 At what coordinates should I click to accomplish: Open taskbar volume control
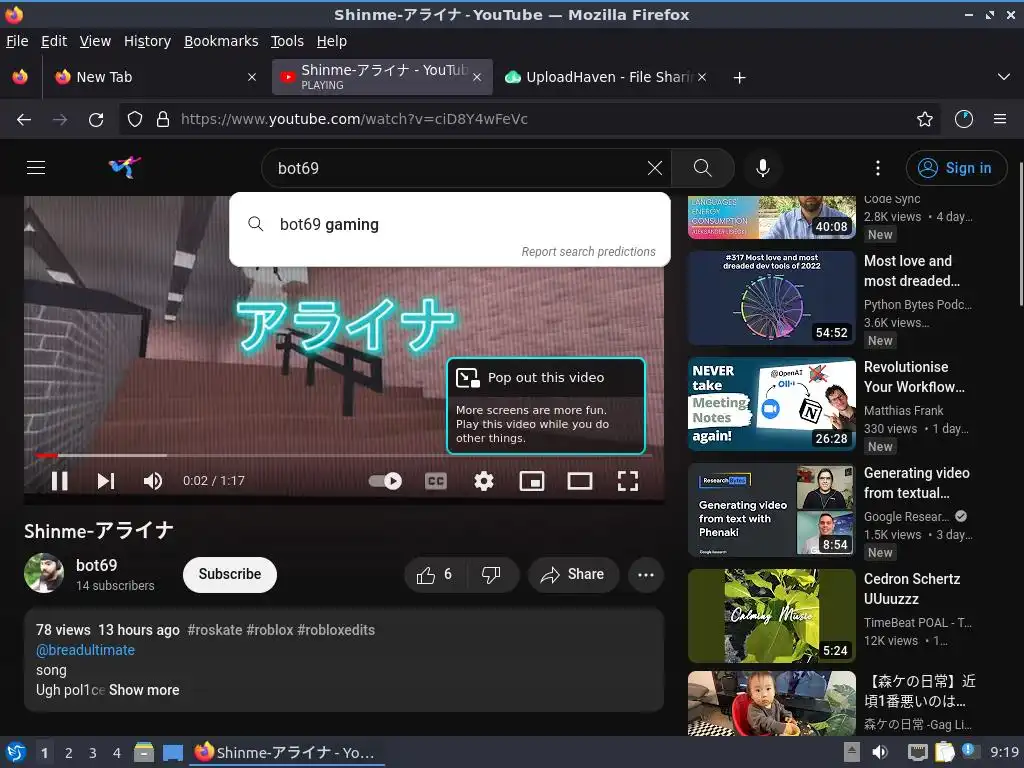pos(880,752)
